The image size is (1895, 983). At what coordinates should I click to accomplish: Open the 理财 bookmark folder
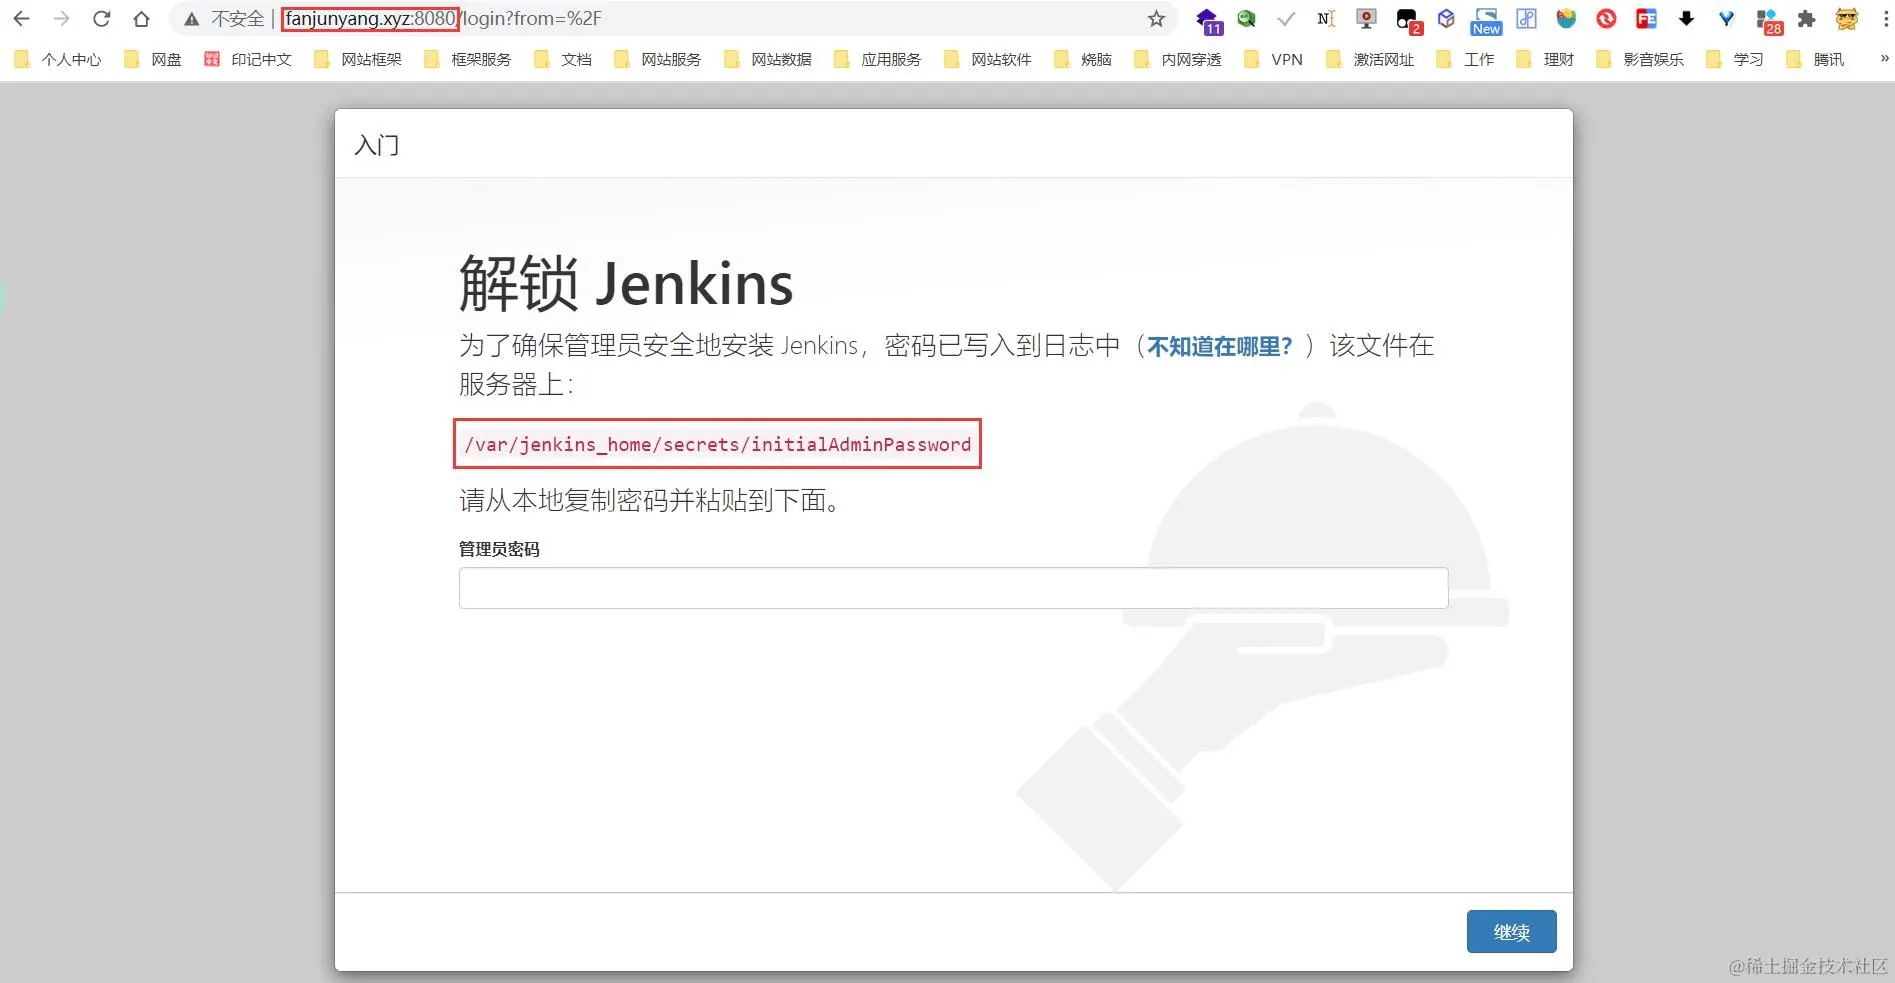coord(1546,60)
